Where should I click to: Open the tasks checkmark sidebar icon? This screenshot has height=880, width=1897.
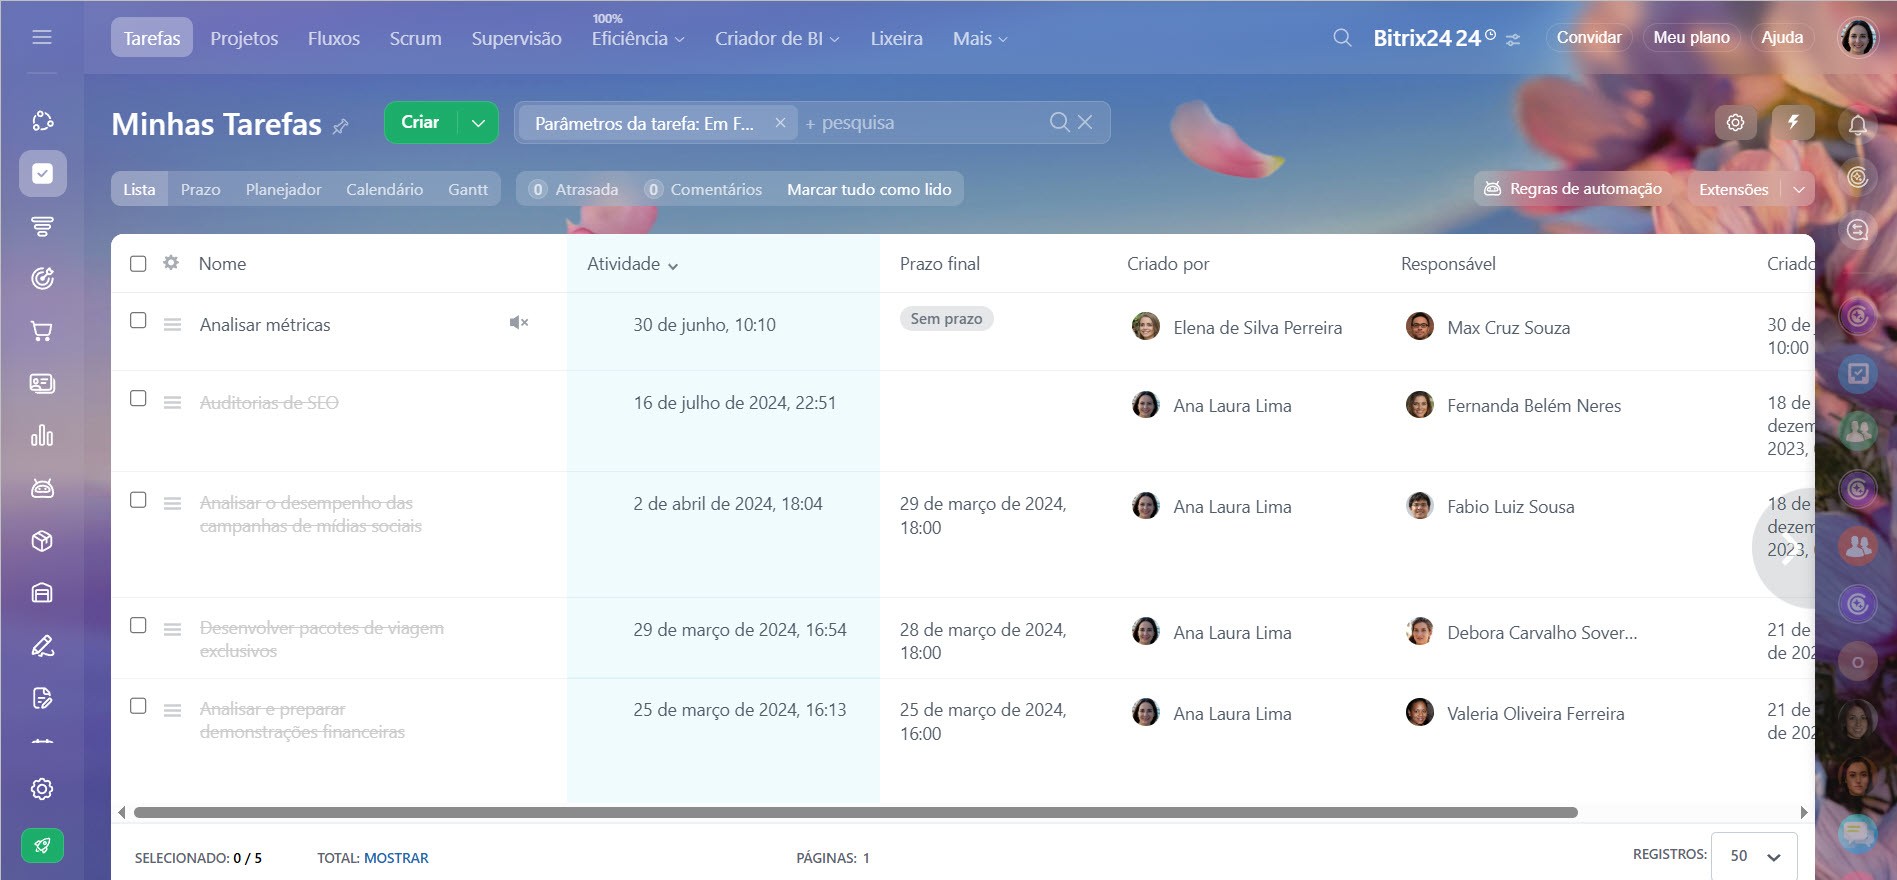pyautogui.click(x=42, y=174)
